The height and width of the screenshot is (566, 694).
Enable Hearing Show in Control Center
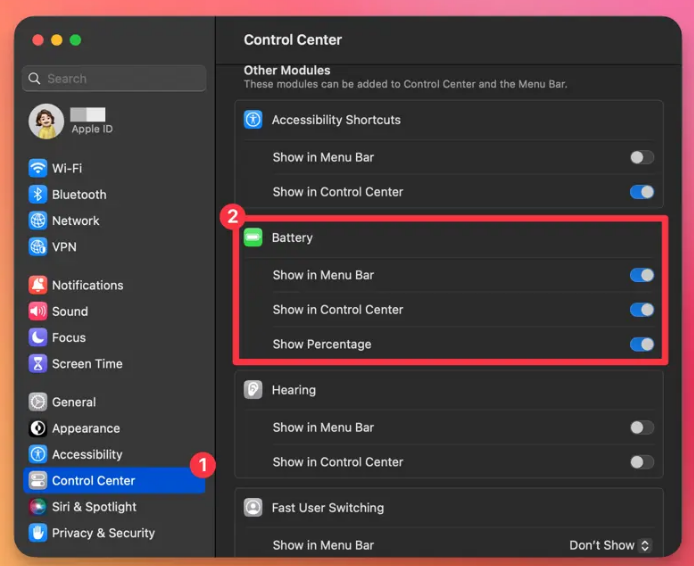click(641, 462)
